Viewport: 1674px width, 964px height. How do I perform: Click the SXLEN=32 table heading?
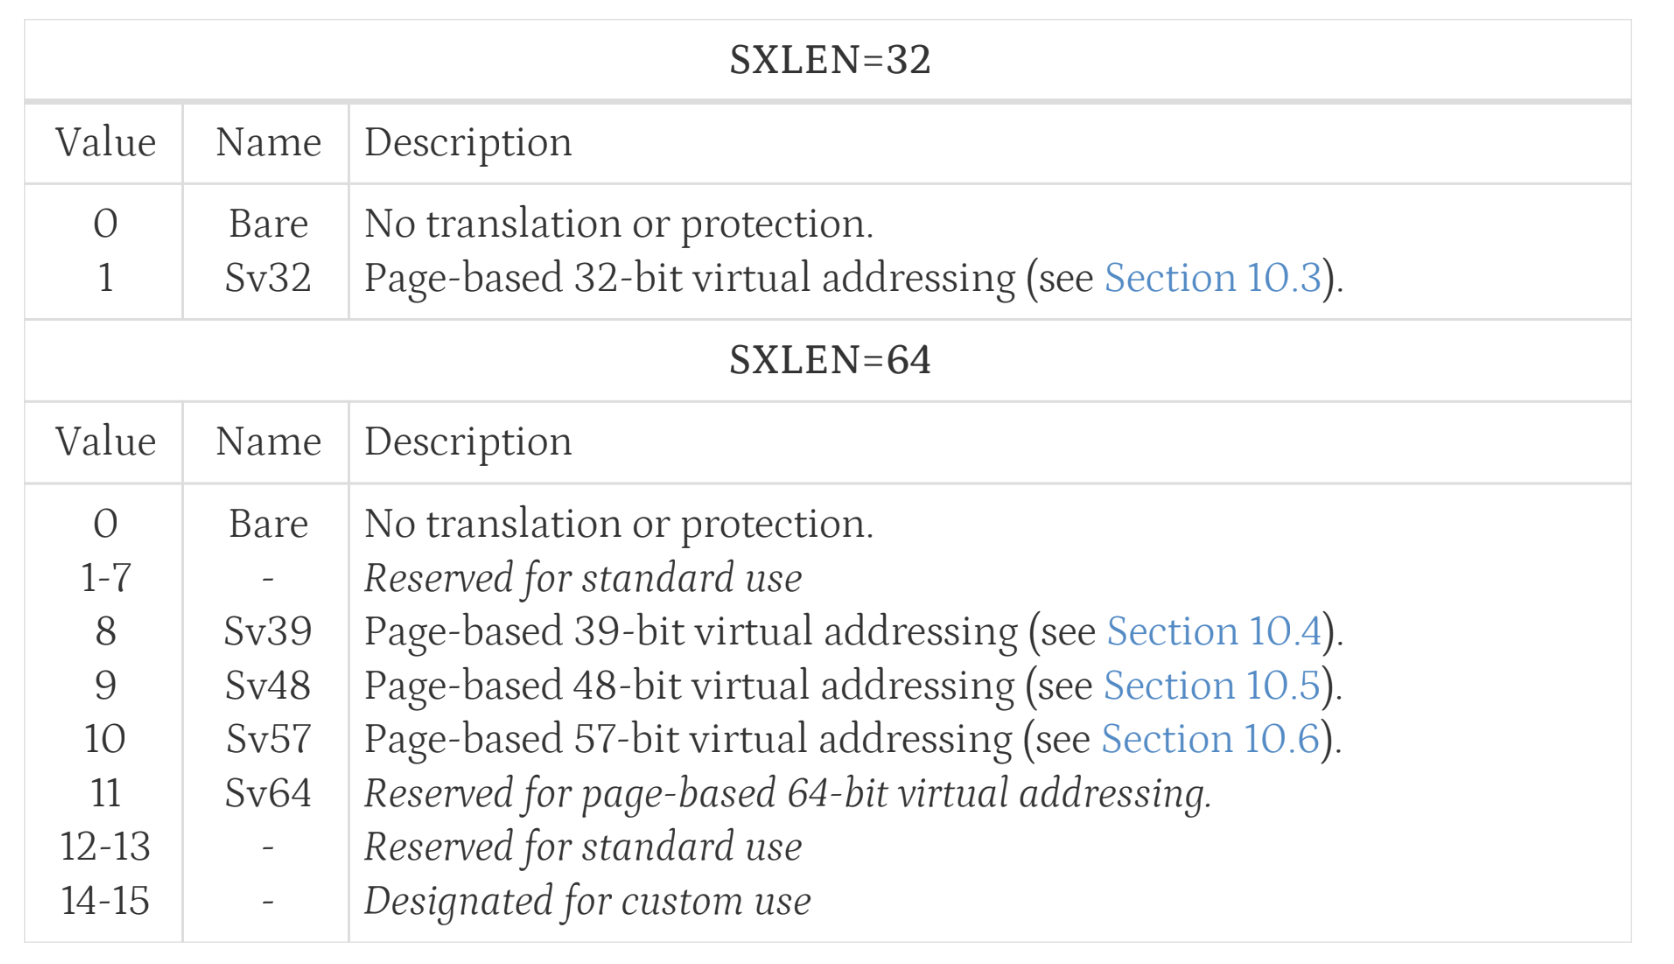coord(830,60)
